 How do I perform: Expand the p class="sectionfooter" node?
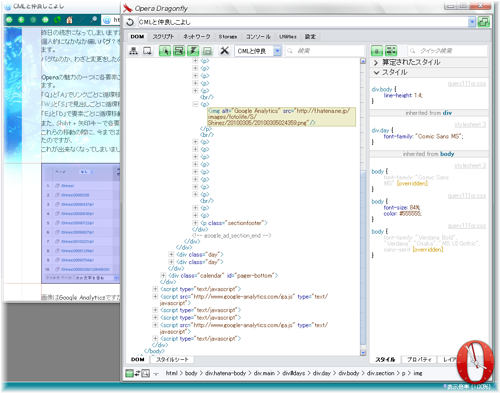(195, 223)
